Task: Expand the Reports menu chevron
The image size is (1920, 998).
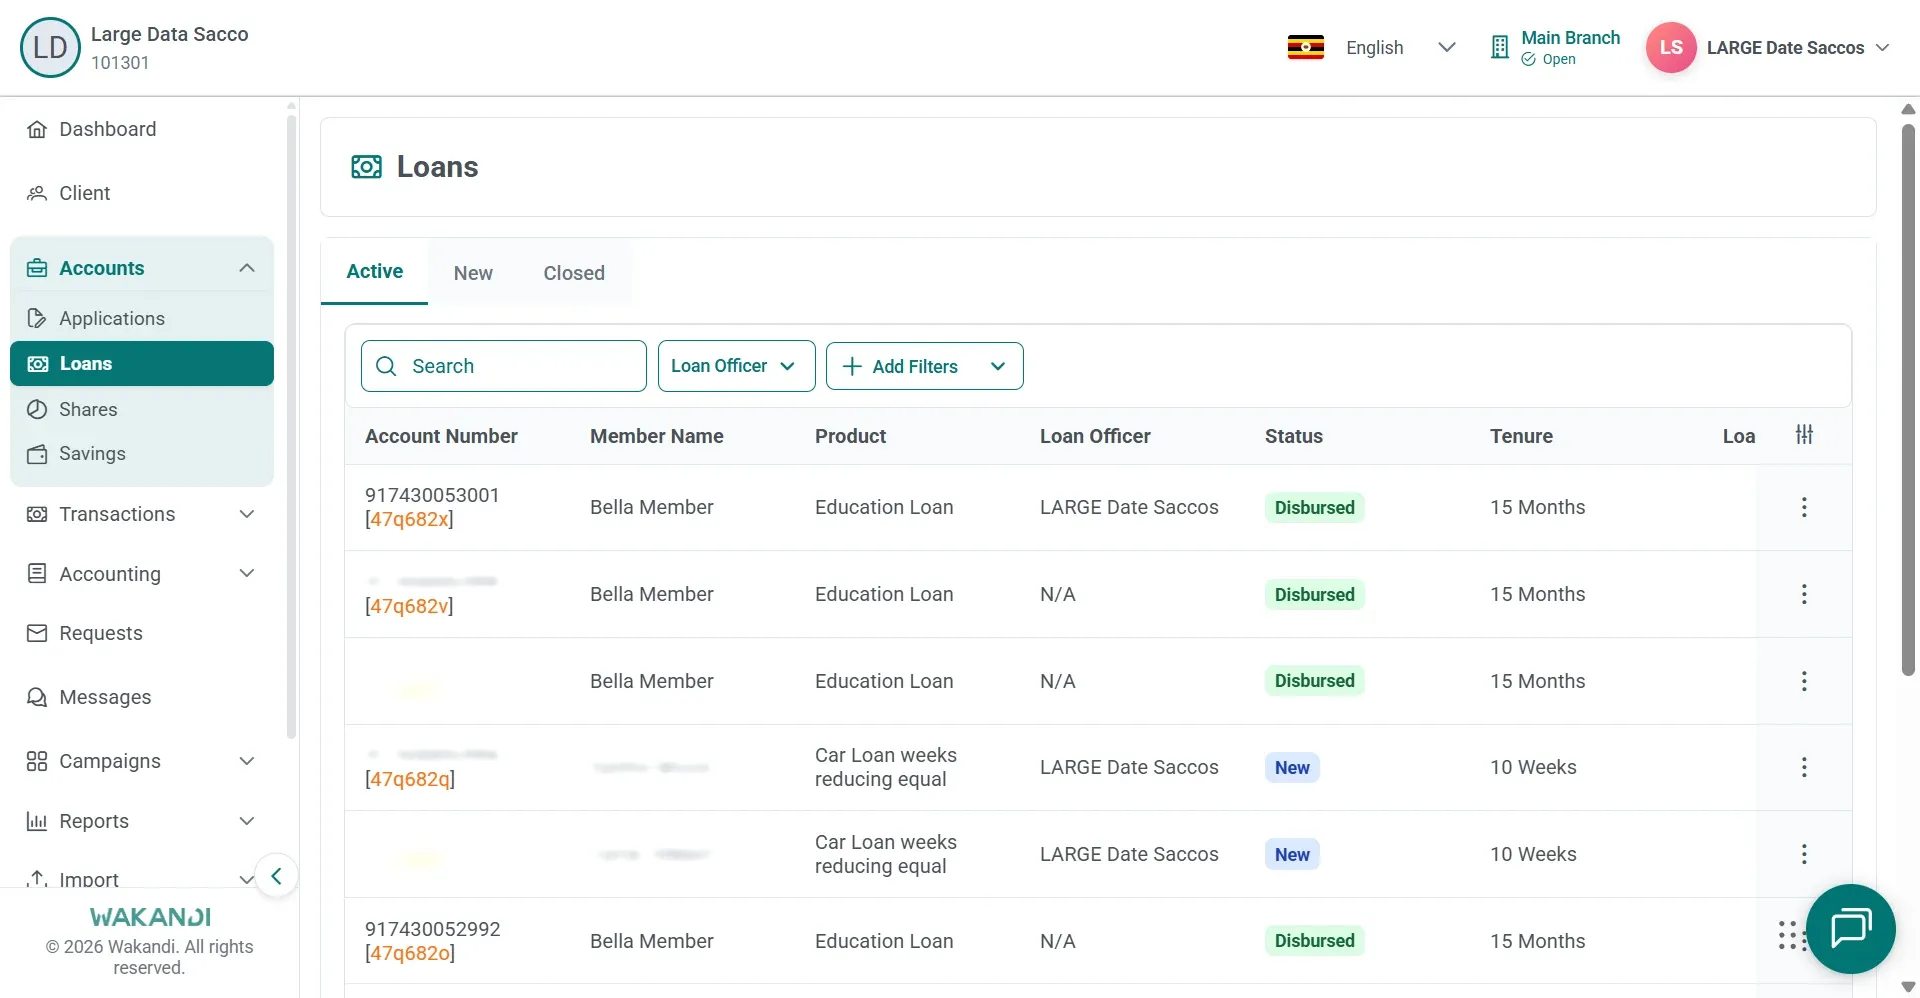Action: 247,821
